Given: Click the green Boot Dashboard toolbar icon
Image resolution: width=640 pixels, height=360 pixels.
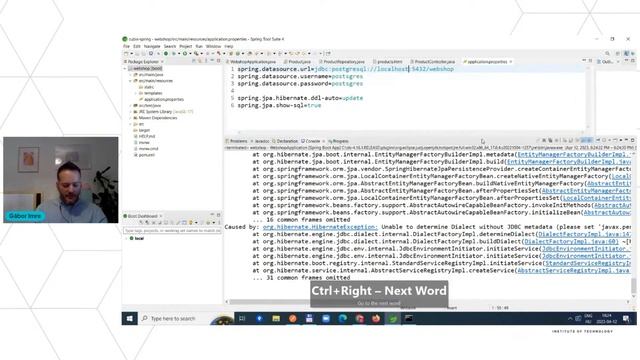Looking at the screenshot, I should (x=166, y=53).
